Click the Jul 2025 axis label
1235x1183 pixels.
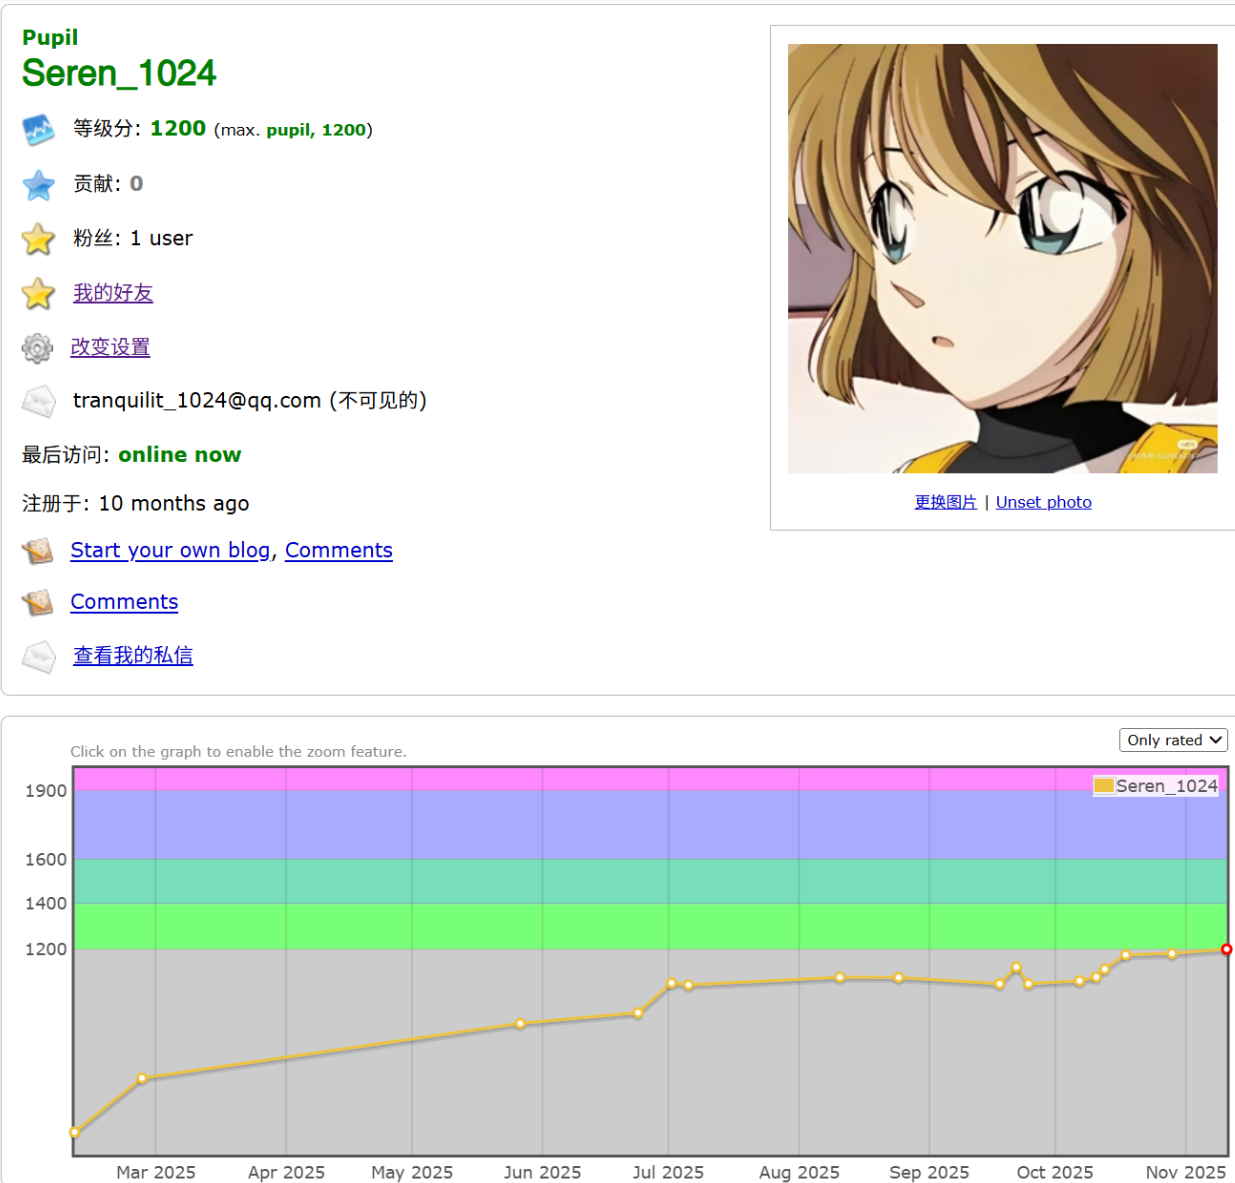[x=668, y=1172]
